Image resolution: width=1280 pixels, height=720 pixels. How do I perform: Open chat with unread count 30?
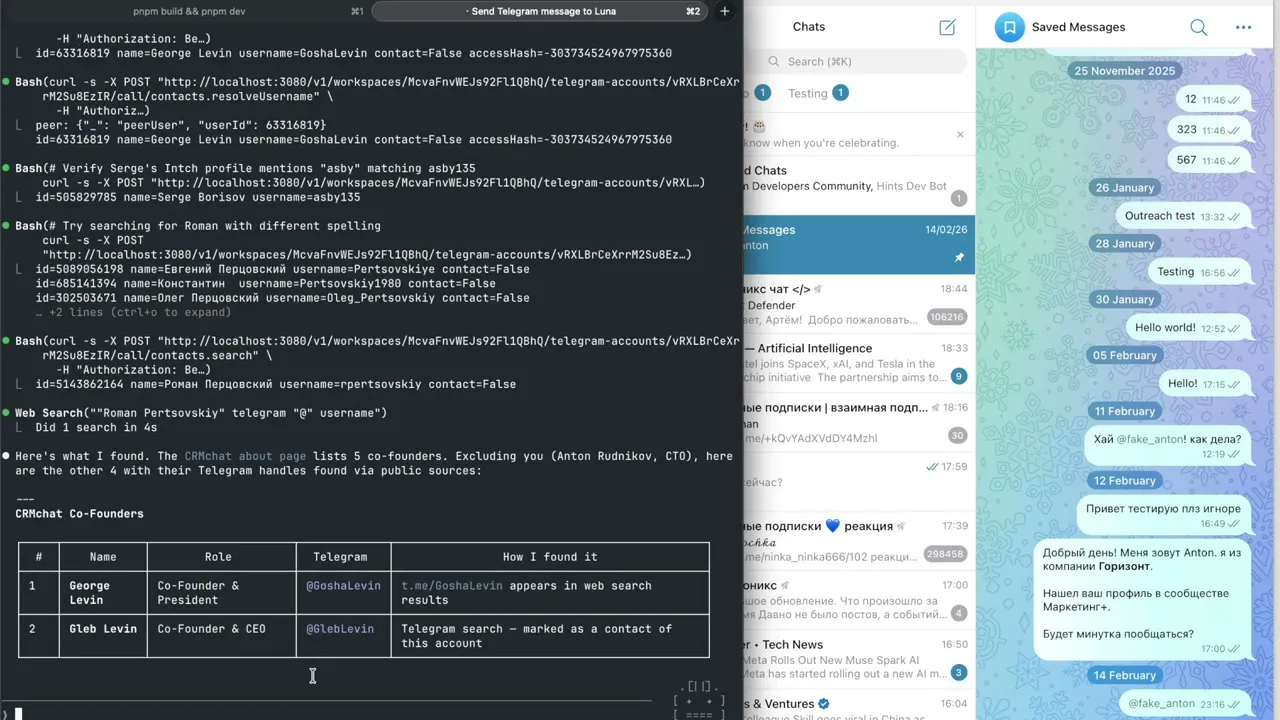pyautogui.click(x=859, y=421)
